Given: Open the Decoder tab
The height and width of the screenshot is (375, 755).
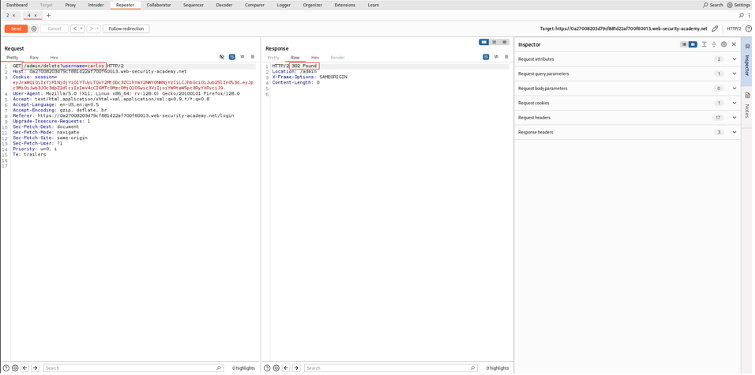Looking at the screenshot, I should click(224, 5).
